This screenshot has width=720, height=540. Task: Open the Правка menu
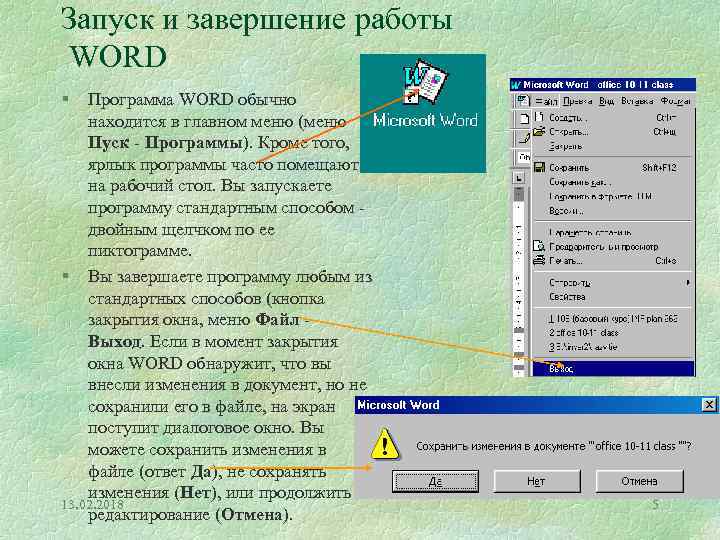point(577,101)
